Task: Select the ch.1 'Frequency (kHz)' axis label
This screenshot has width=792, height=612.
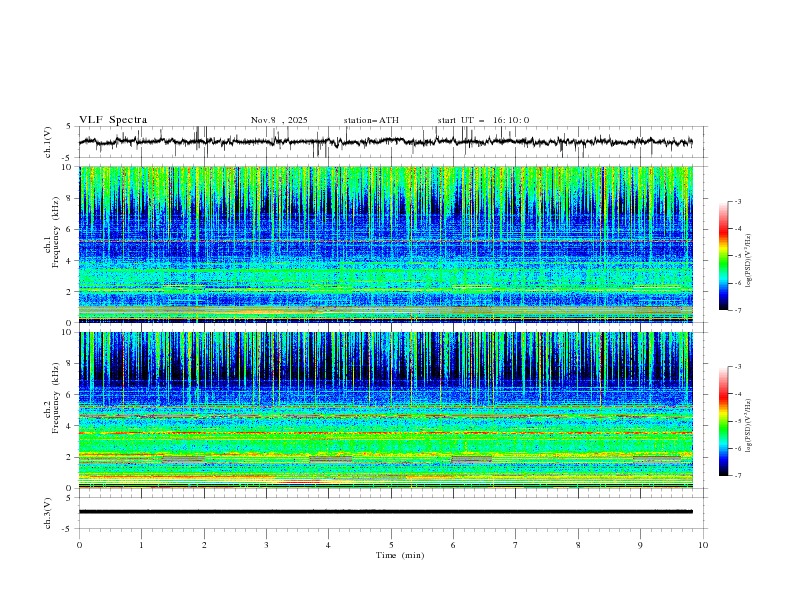Action: point(56,232)
